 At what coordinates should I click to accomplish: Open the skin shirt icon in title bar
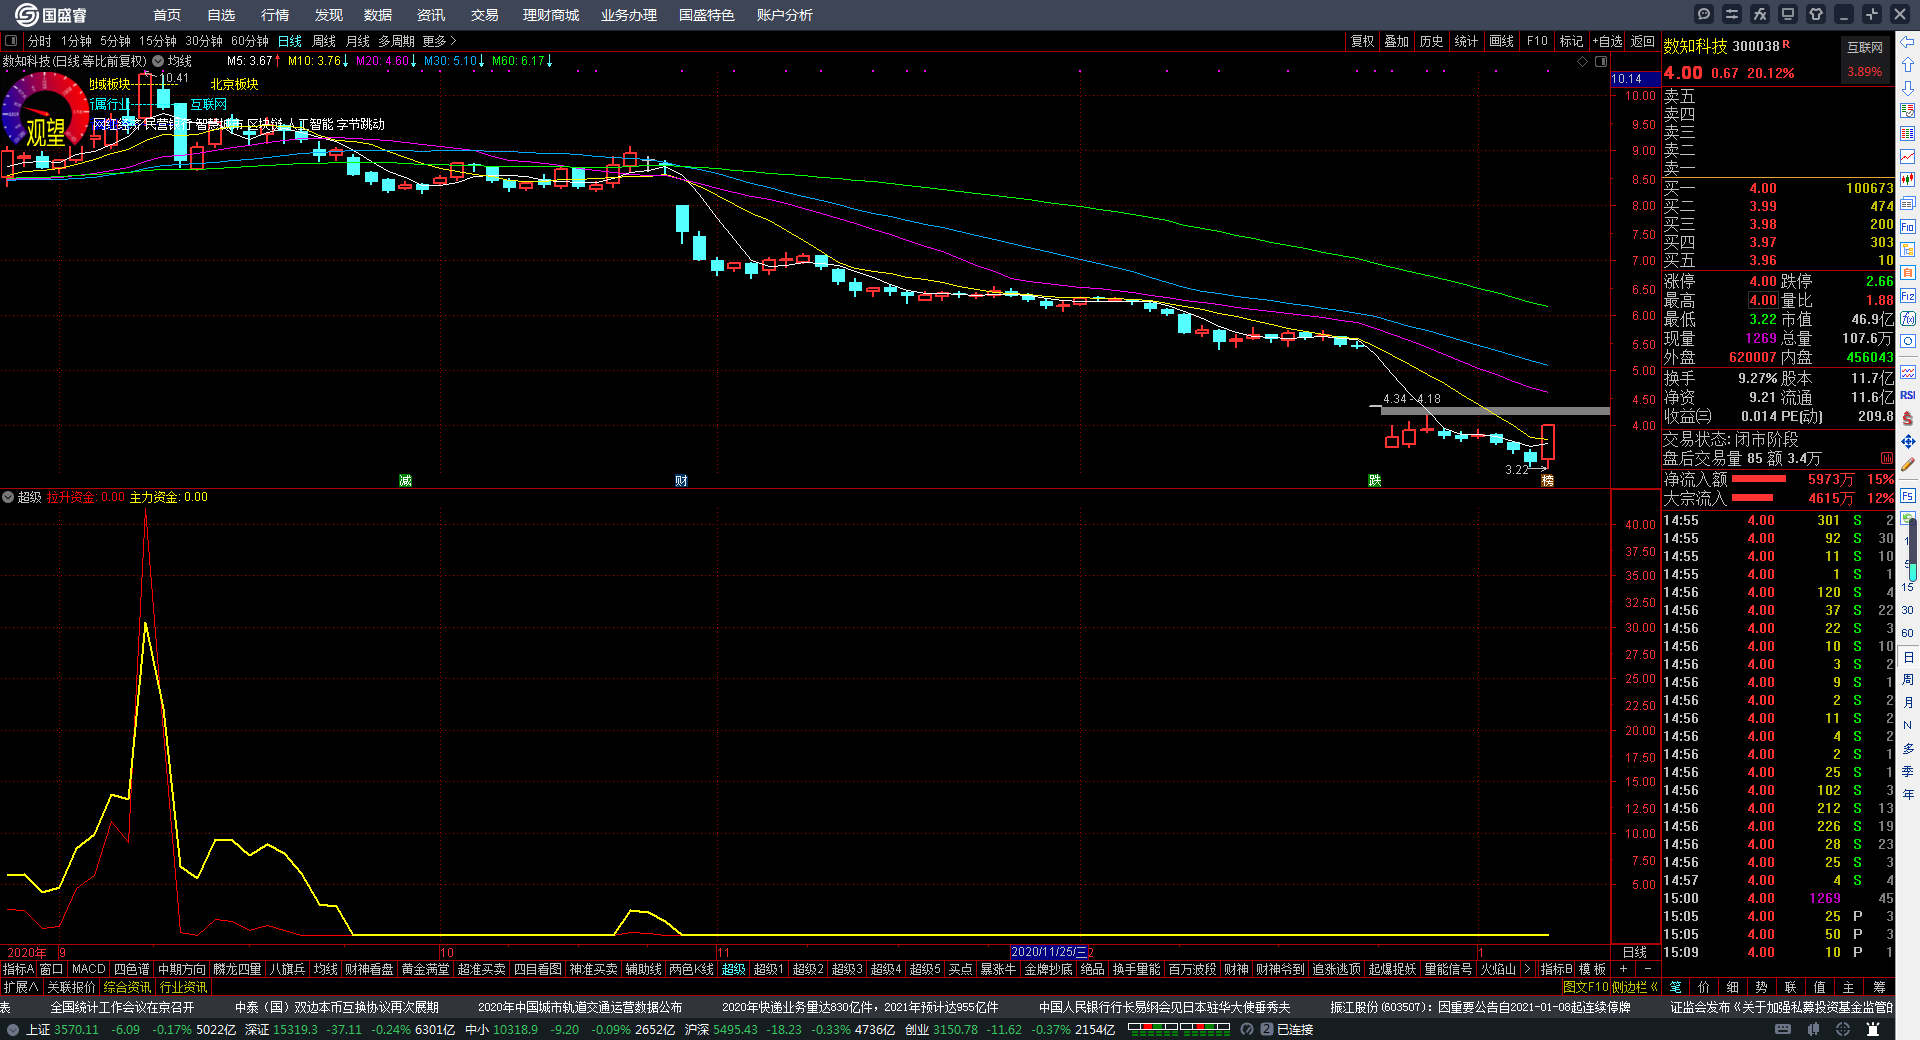coord(1816,14)
